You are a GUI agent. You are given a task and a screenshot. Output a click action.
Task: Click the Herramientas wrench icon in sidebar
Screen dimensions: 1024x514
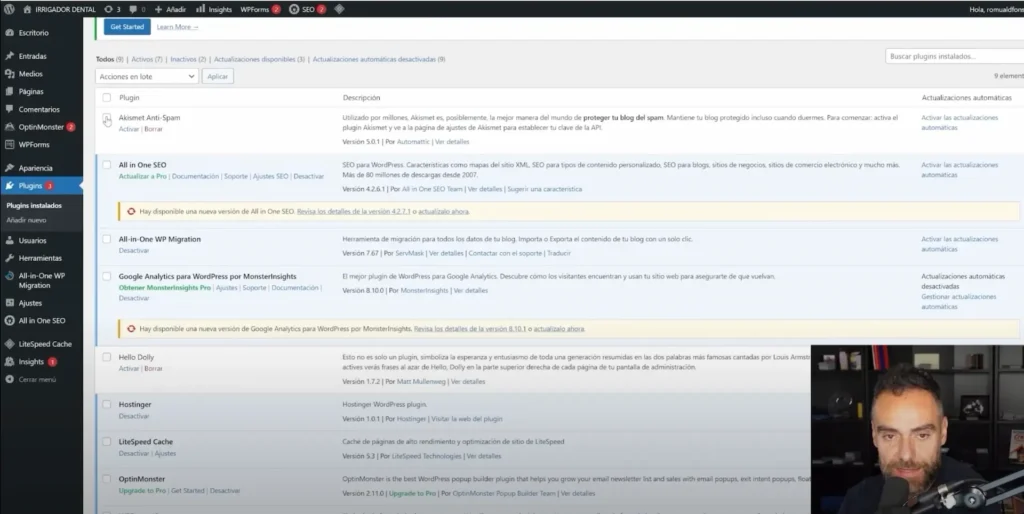click(x=9, y=258)
